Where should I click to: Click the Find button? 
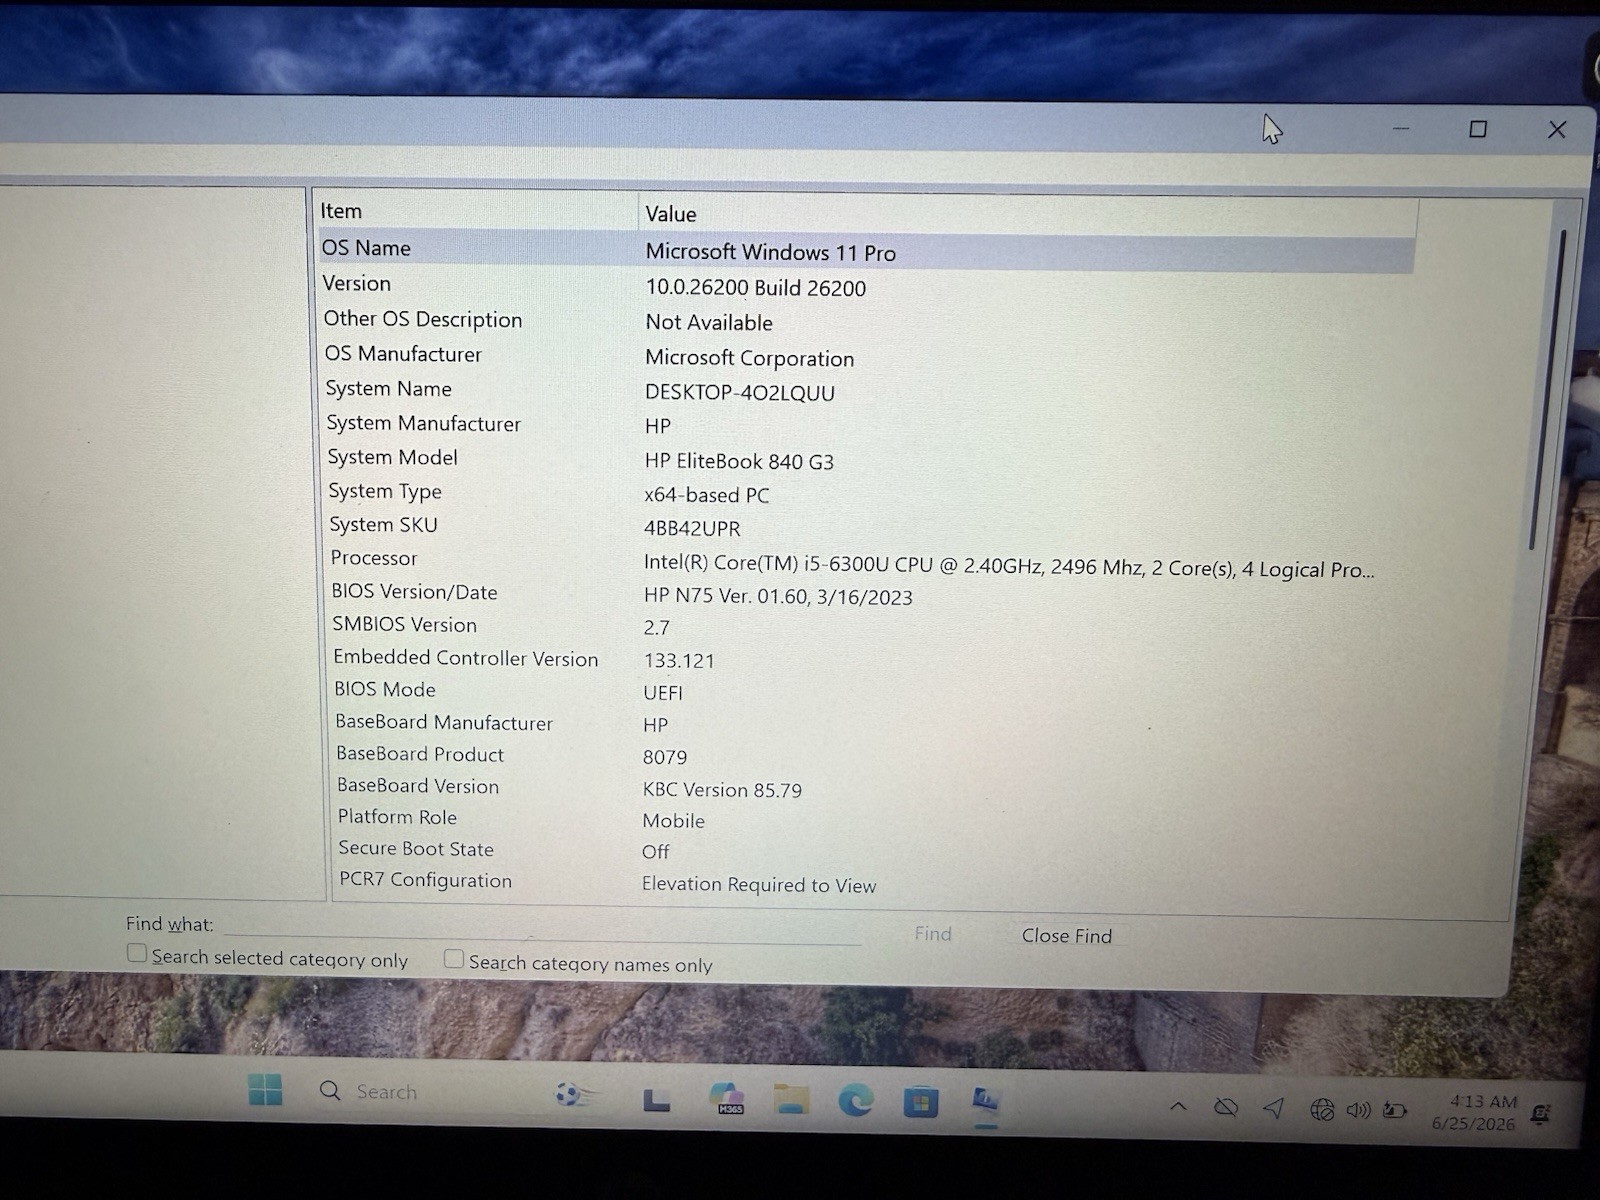point(933,934)
